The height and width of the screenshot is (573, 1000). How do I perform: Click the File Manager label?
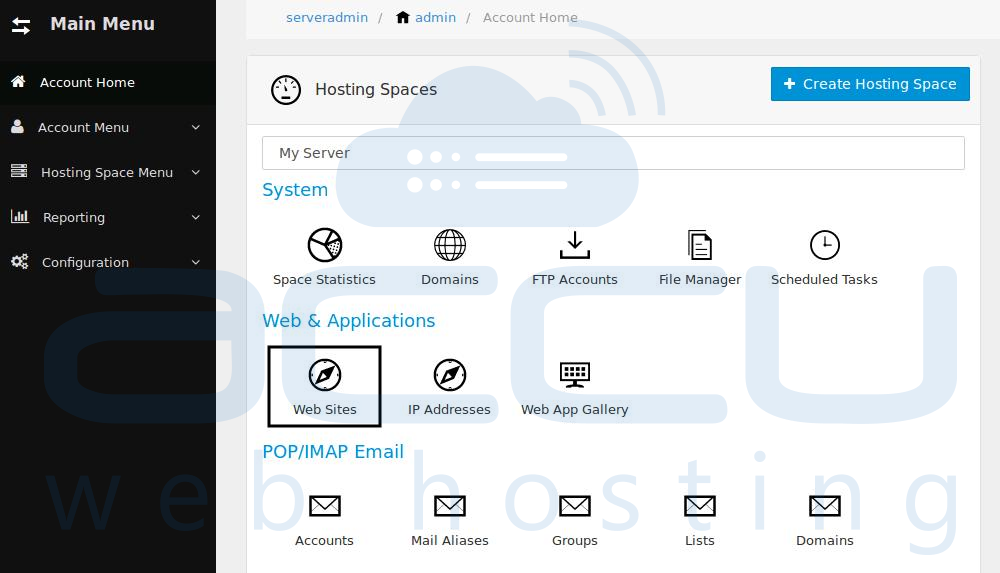700,279
